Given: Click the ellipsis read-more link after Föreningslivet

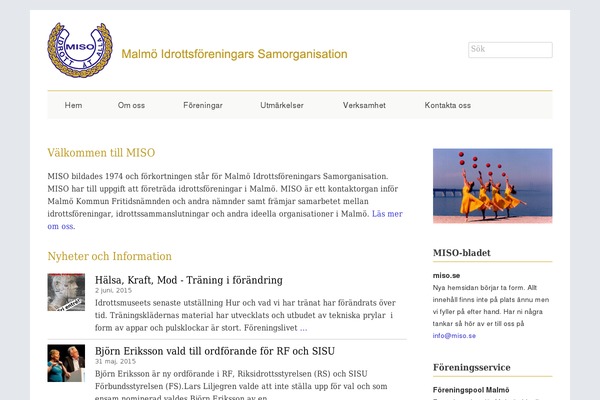Looking at the screenshot, I should pyautogui.click(x=303, y=328).
